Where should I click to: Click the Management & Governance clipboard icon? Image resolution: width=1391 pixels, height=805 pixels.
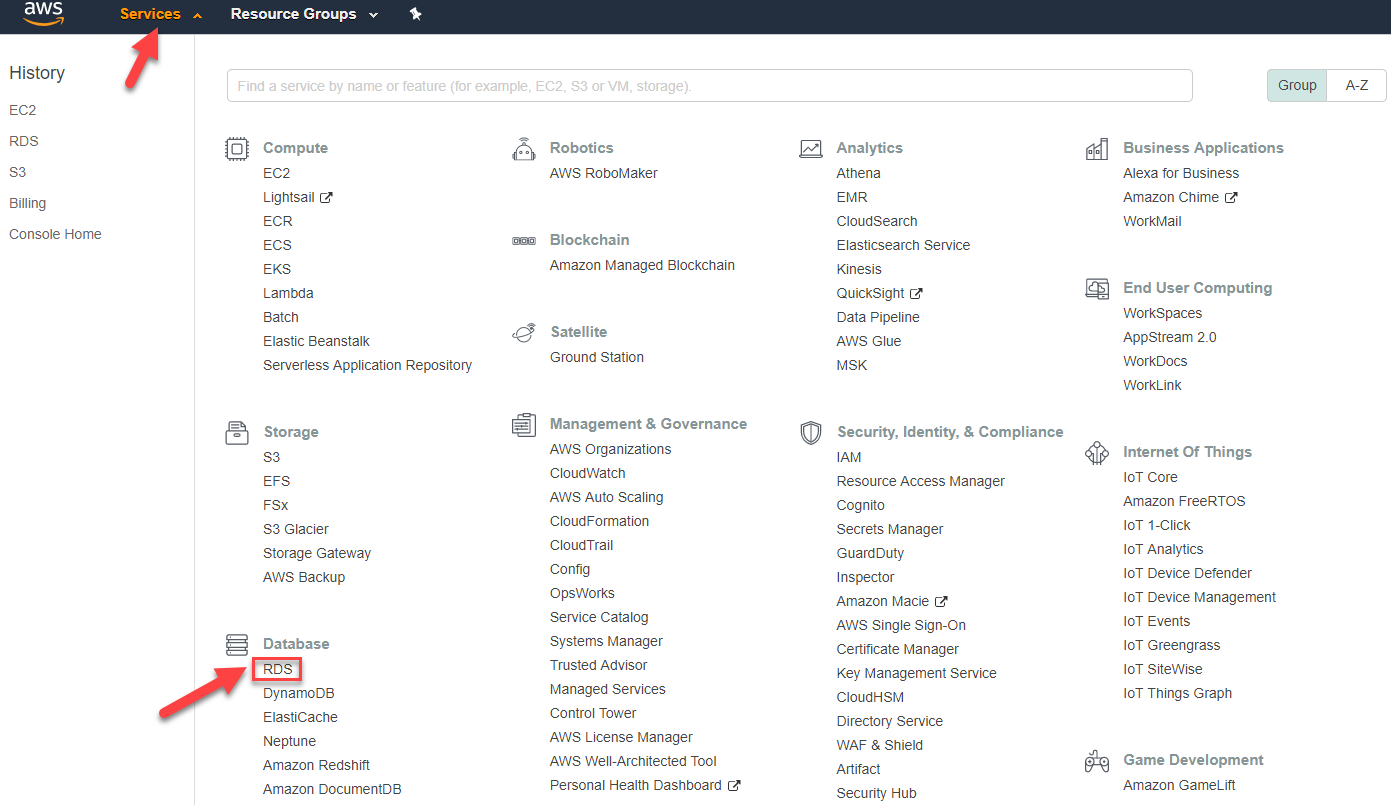click(523, 425)
